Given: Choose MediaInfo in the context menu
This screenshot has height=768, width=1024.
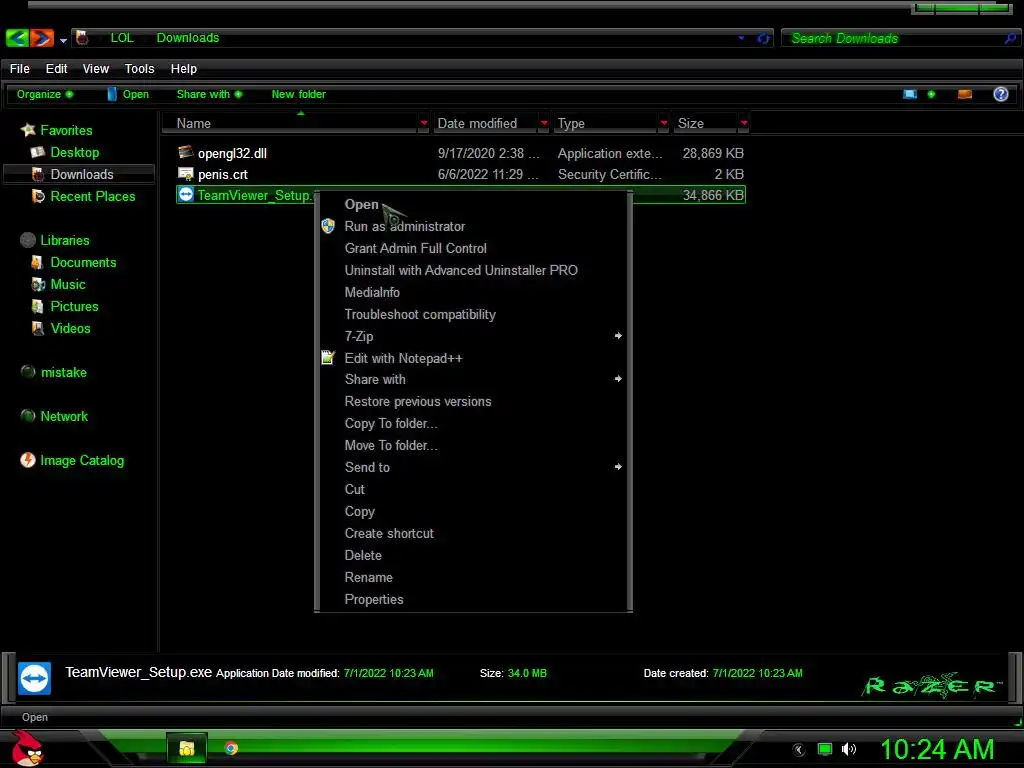Looking at the screenshot, I should pyautogui.click(x=473, y=293).
